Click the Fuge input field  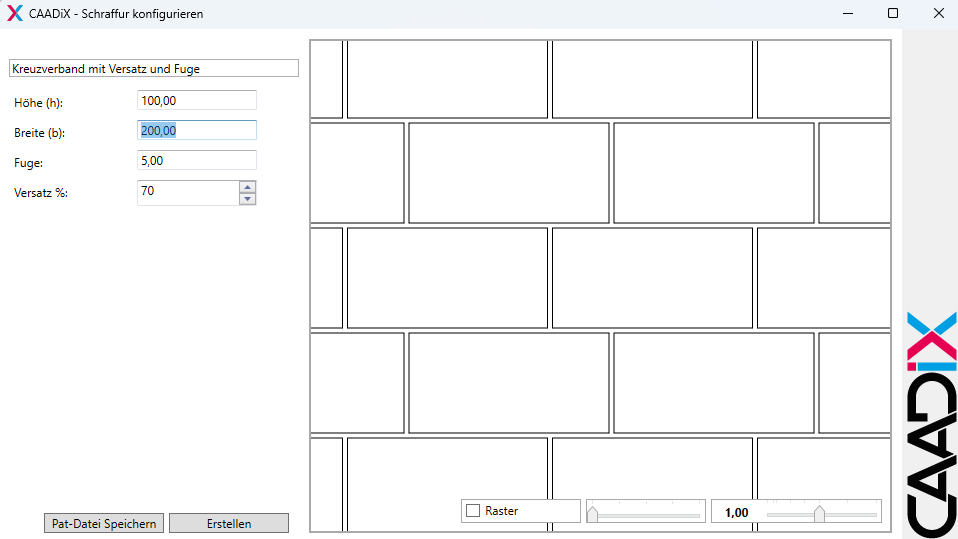coord(197,160)
